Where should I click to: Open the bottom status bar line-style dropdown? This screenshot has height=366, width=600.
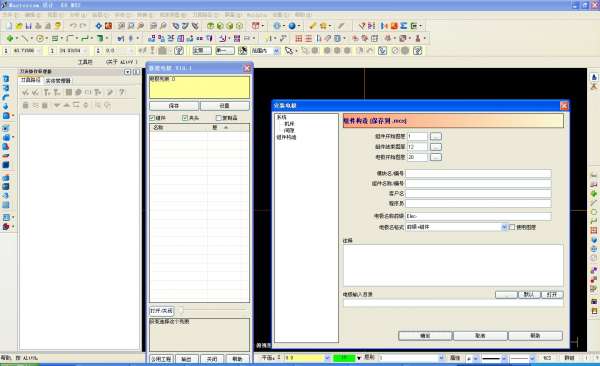(494, 358)
